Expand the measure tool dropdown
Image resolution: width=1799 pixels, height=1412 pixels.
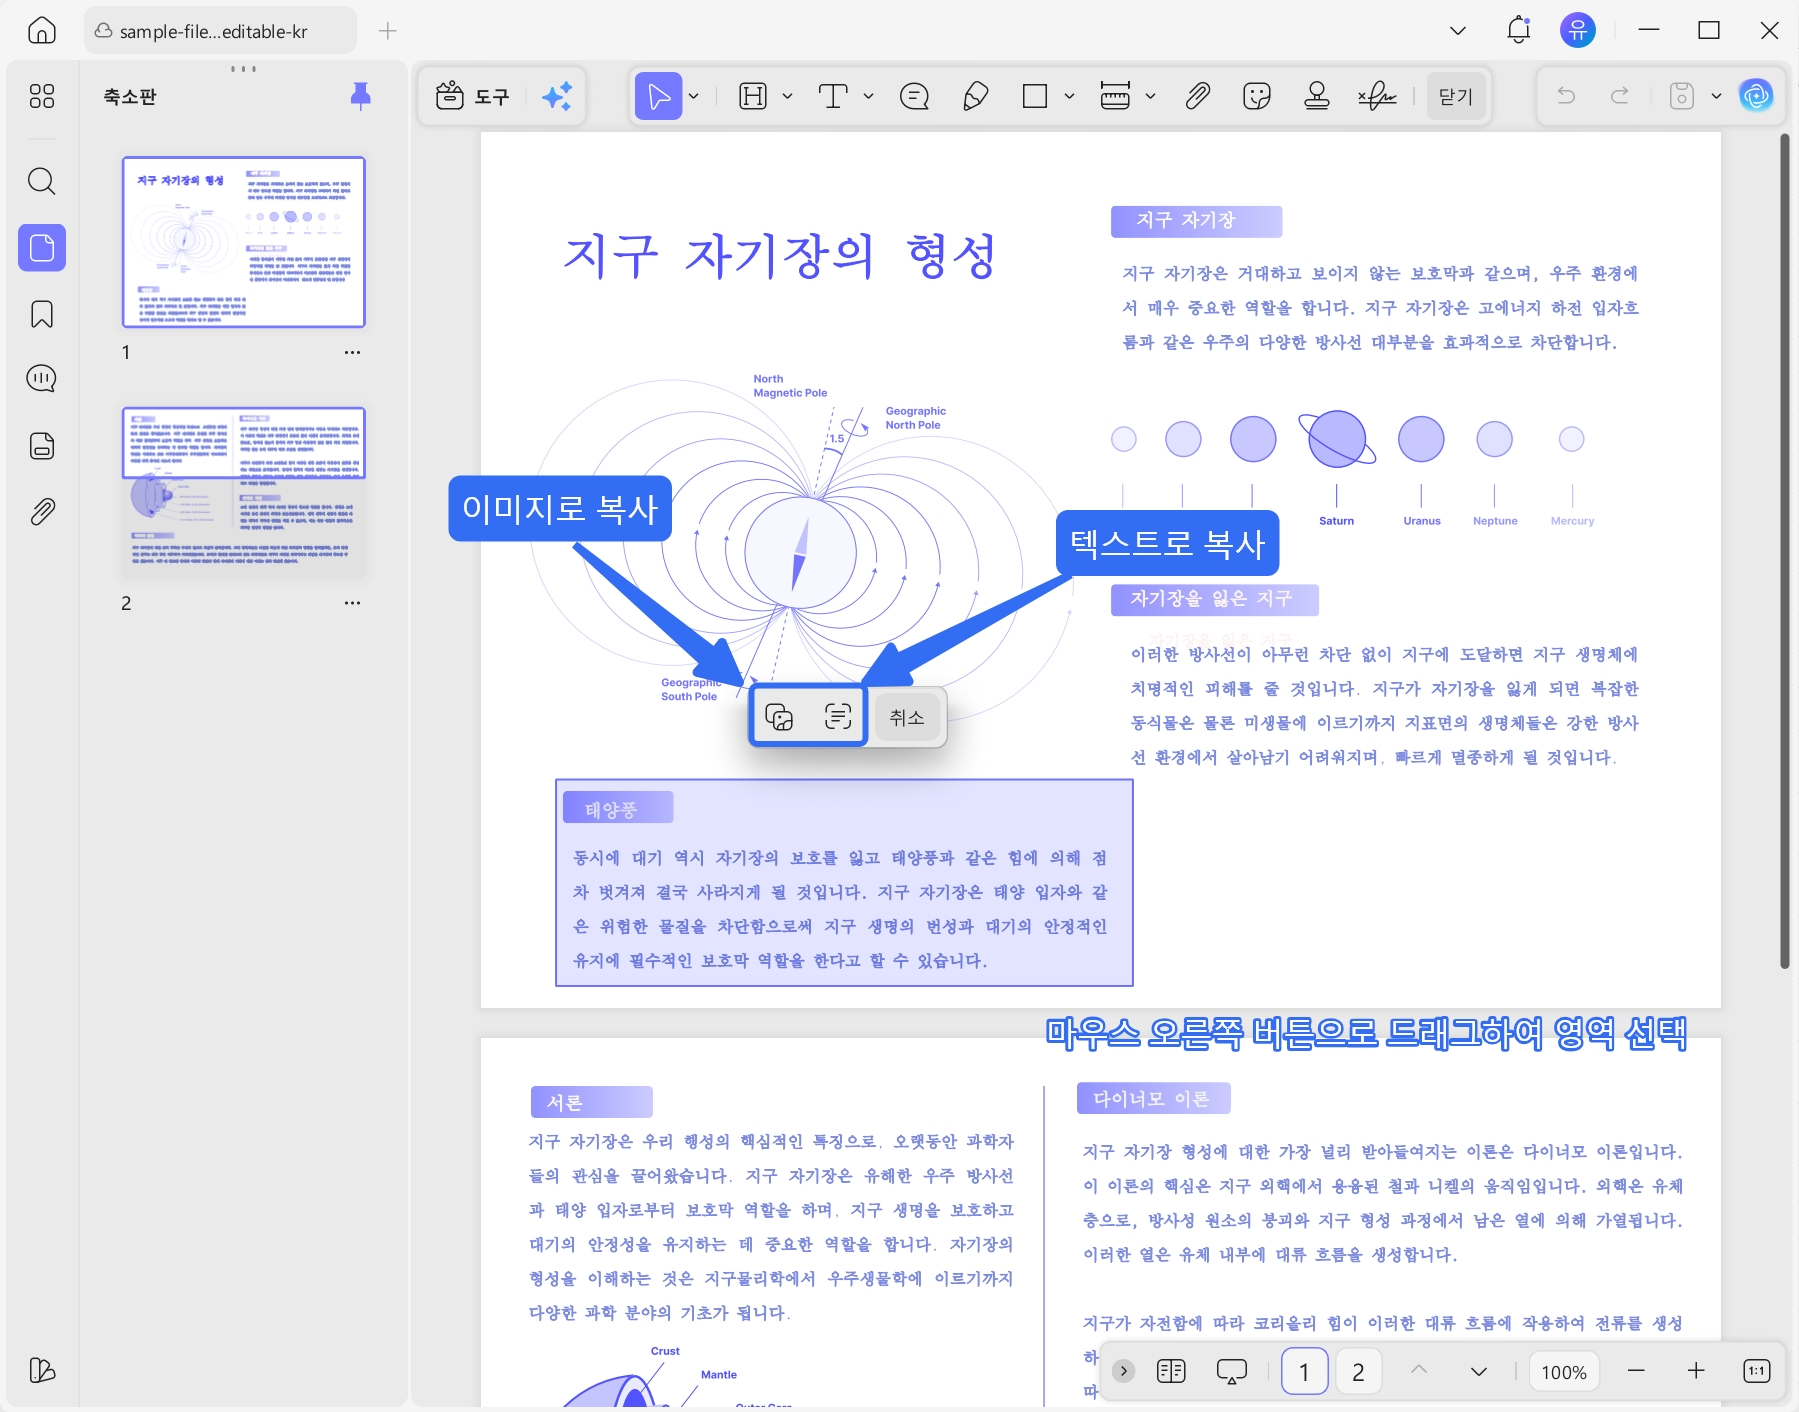[1150, 96]
